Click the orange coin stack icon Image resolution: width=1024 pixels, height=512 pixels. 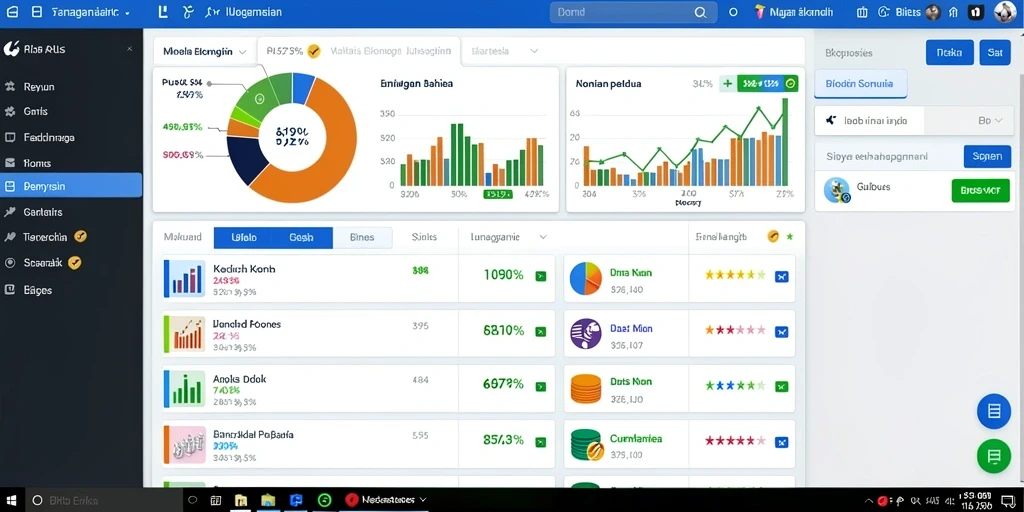[586, 389]
